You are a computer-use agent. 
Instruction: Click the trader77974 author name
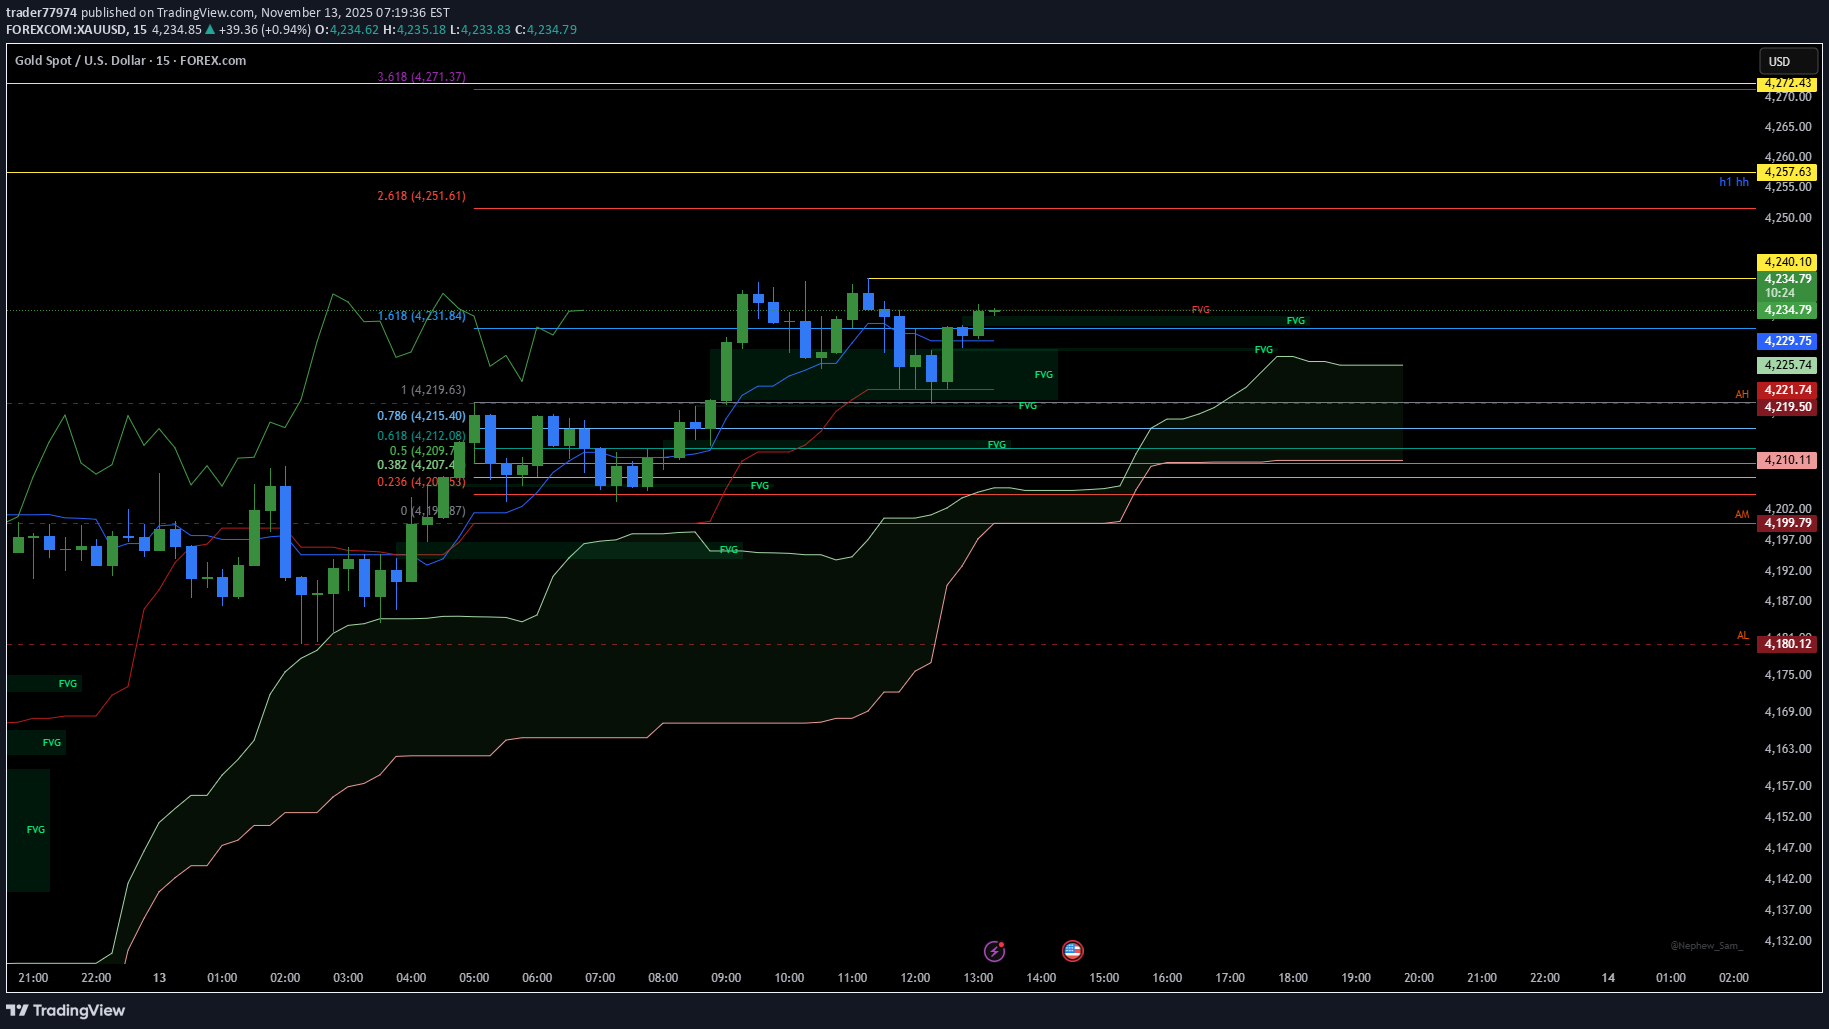point(41,13)
